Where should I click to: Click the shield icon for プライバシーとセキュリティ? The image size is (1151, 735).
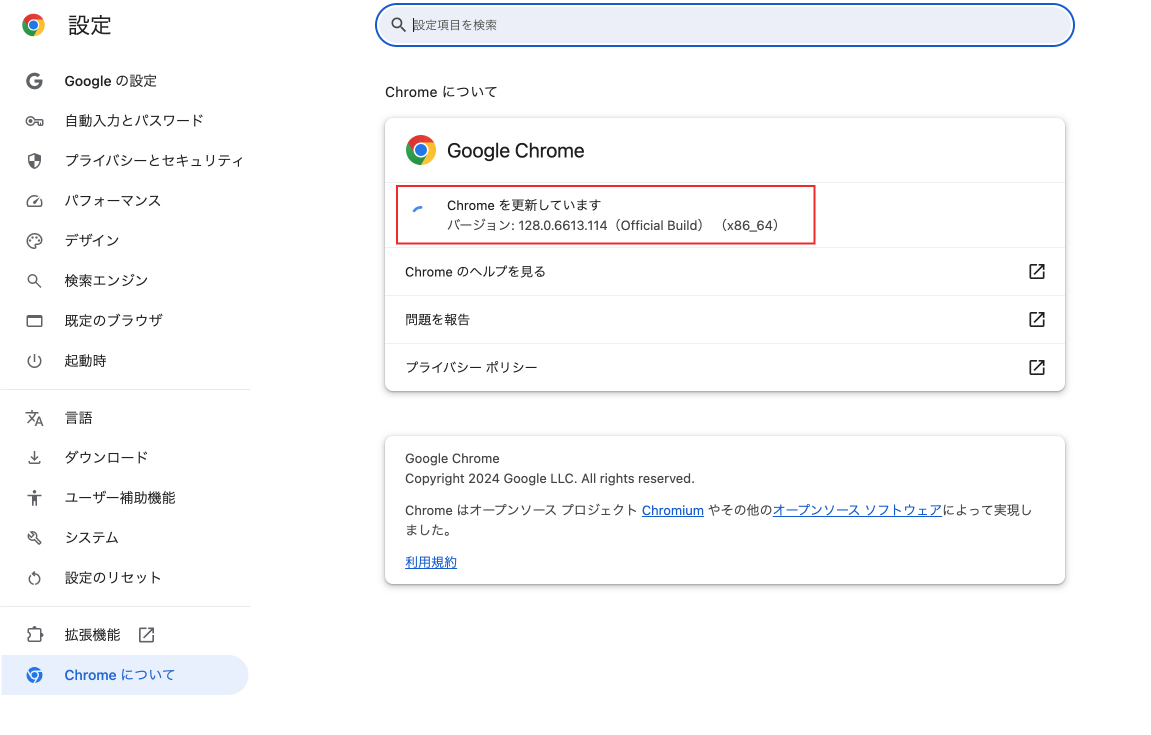coord(35,161)
